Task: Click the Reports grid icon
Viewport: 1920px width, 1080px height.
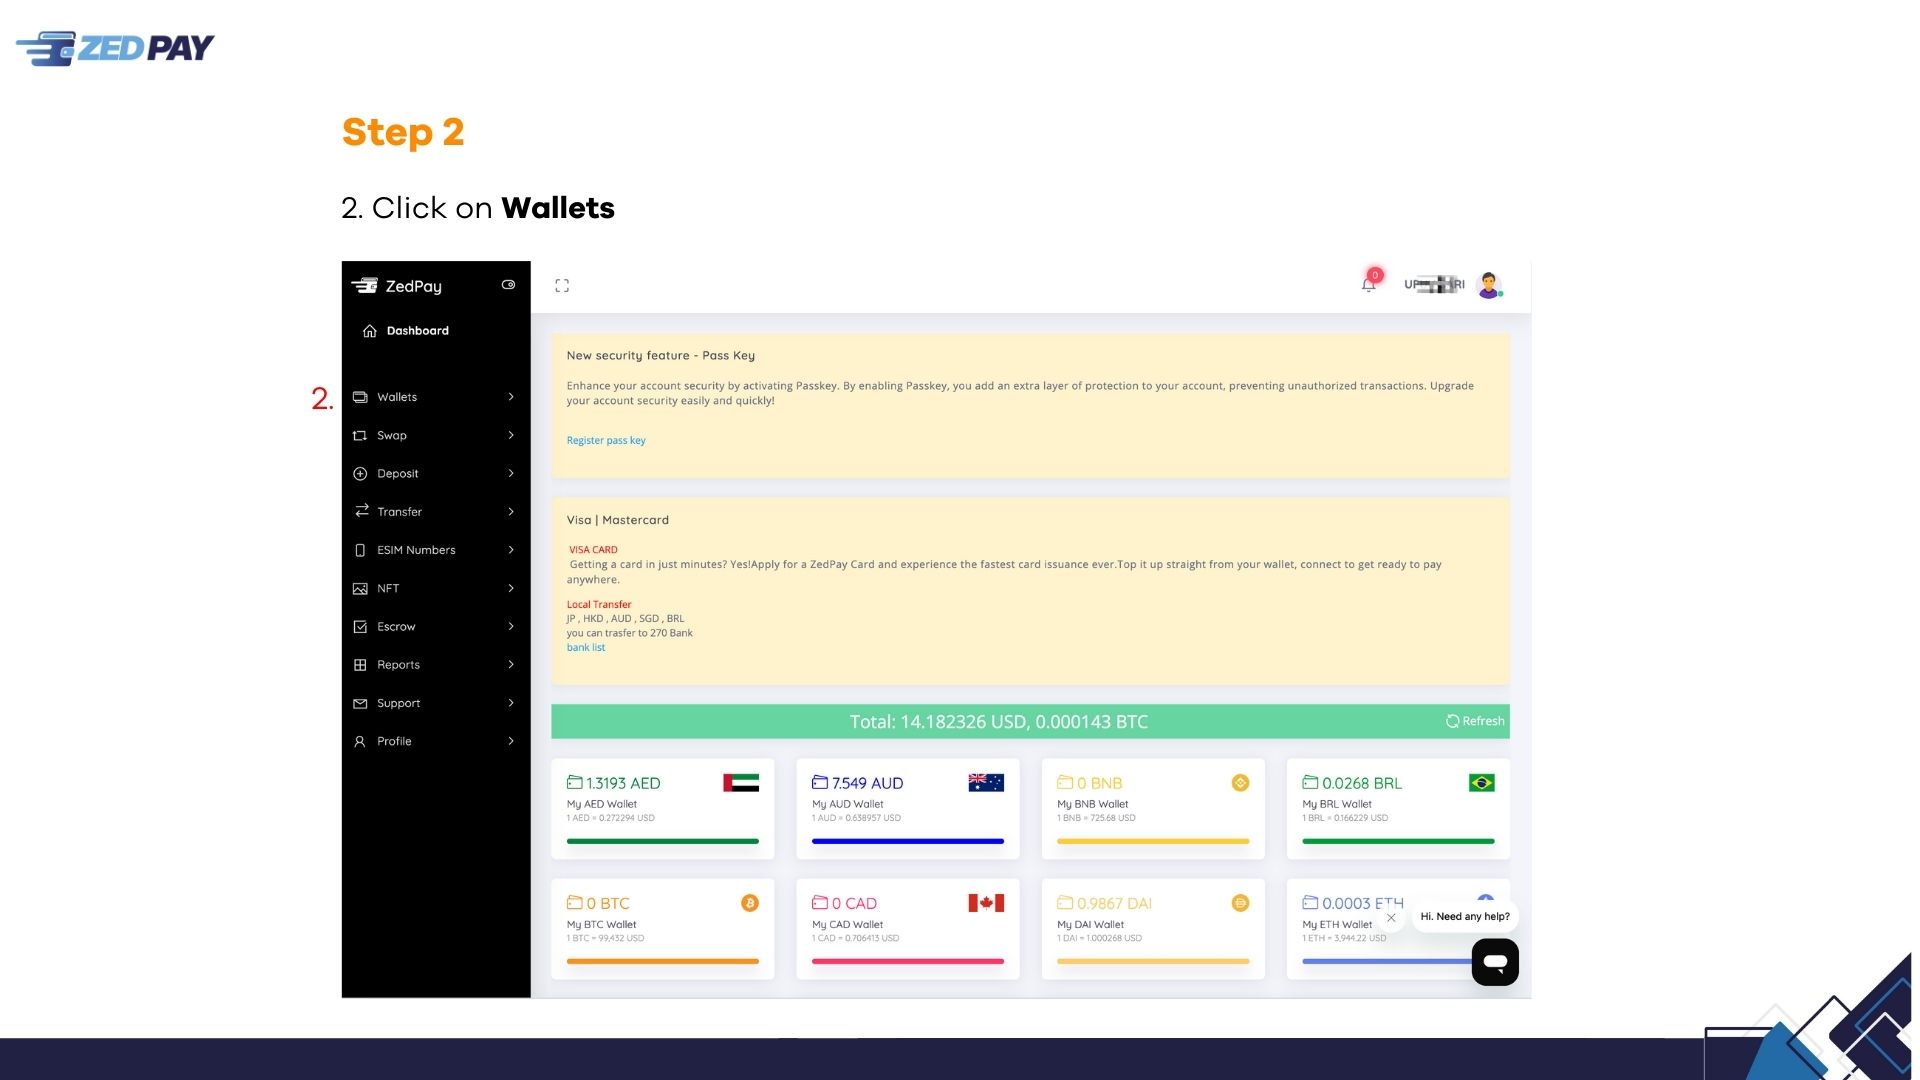Action: [360, 665]
